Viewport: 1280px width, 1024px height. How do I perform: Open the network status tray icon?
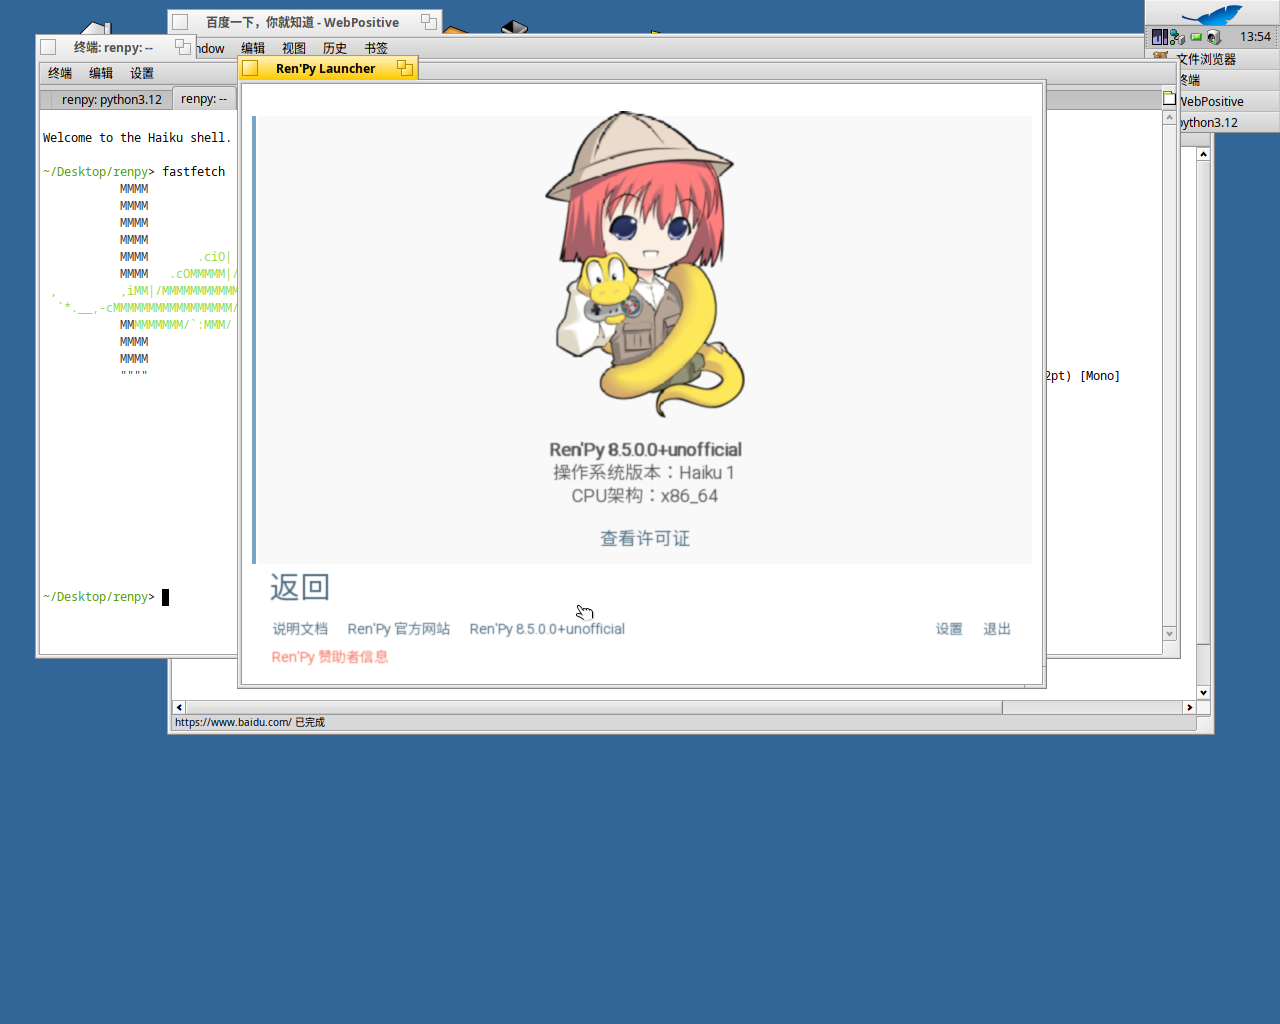pyautogui.click(x=1177, y=37)
